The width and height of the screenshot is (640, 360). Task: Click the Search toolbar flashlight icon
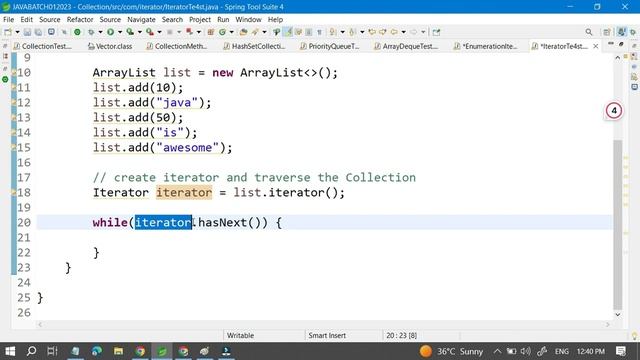click(255, 32)
